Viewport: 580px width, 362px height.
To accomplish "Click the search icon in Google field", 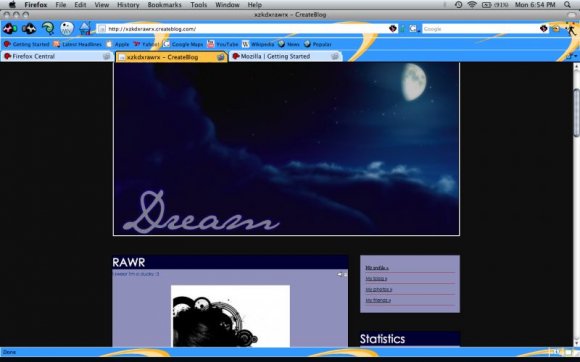I will [543, 28].
